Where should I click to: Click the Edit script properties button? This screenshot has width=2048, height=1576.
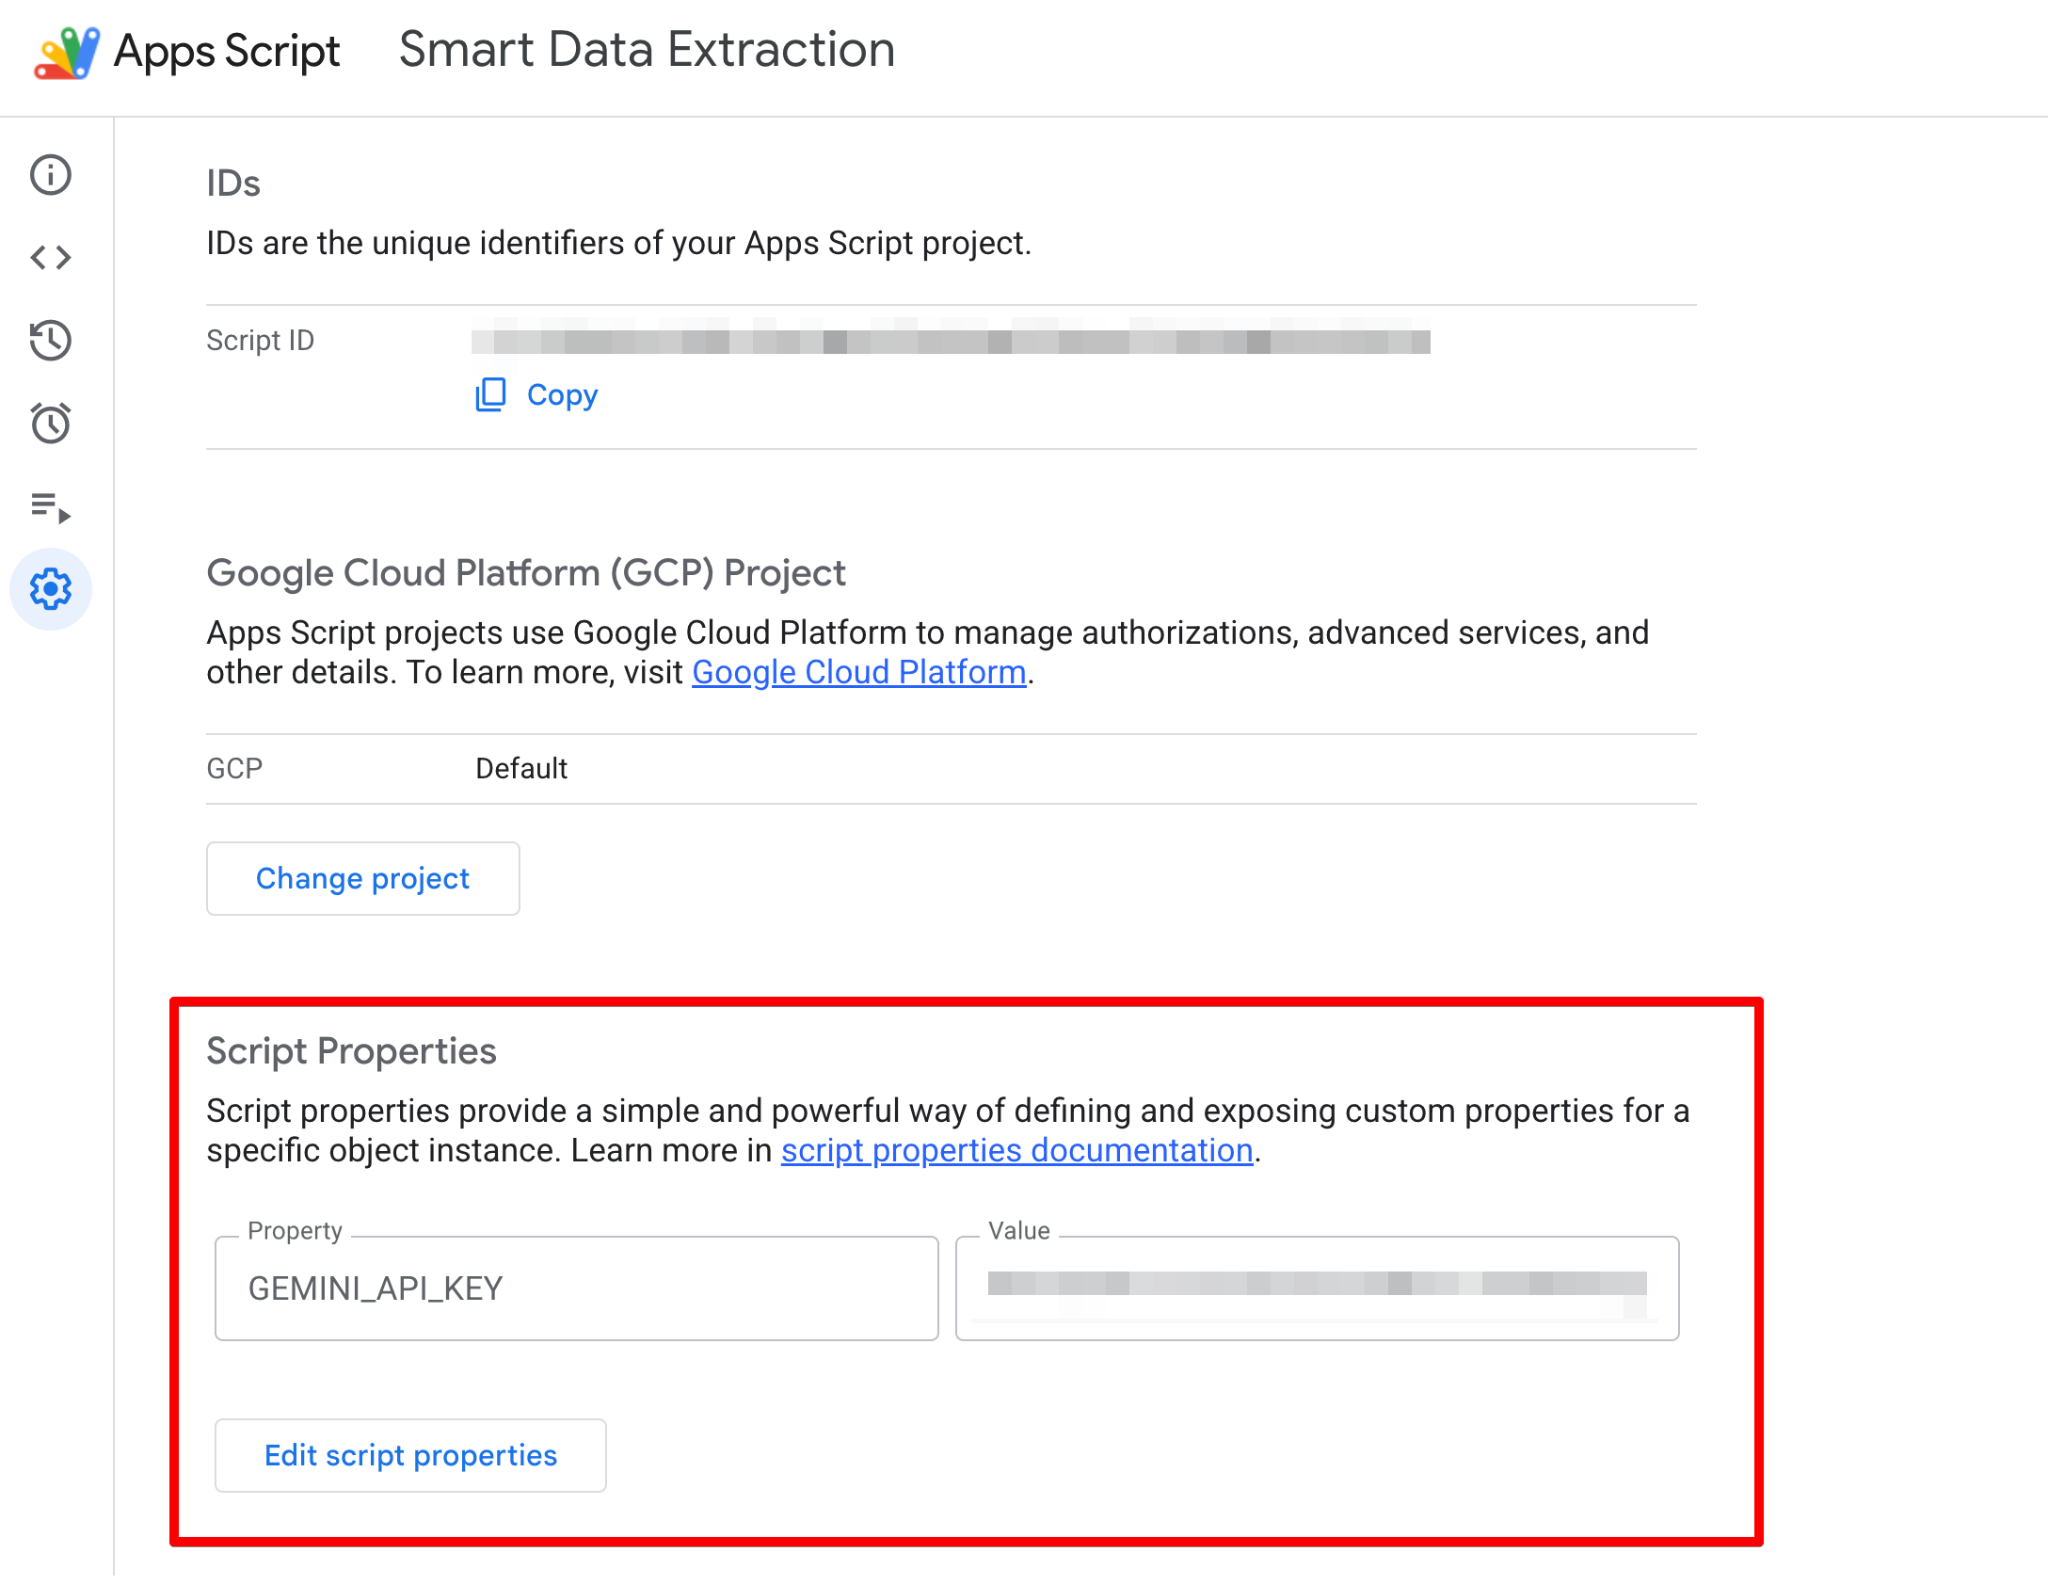coord(410,1455)
